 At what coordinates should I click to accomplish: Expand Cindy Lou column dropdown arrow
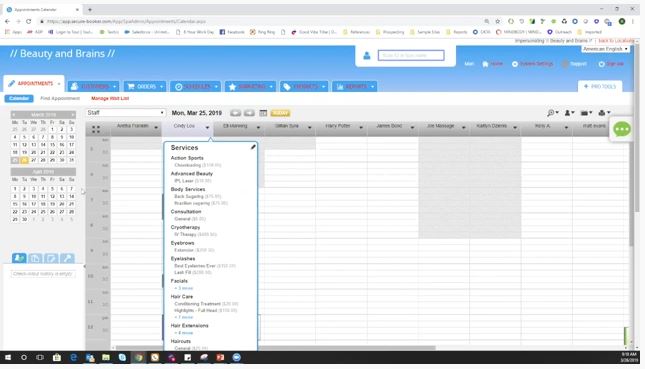tap(207, 128)
